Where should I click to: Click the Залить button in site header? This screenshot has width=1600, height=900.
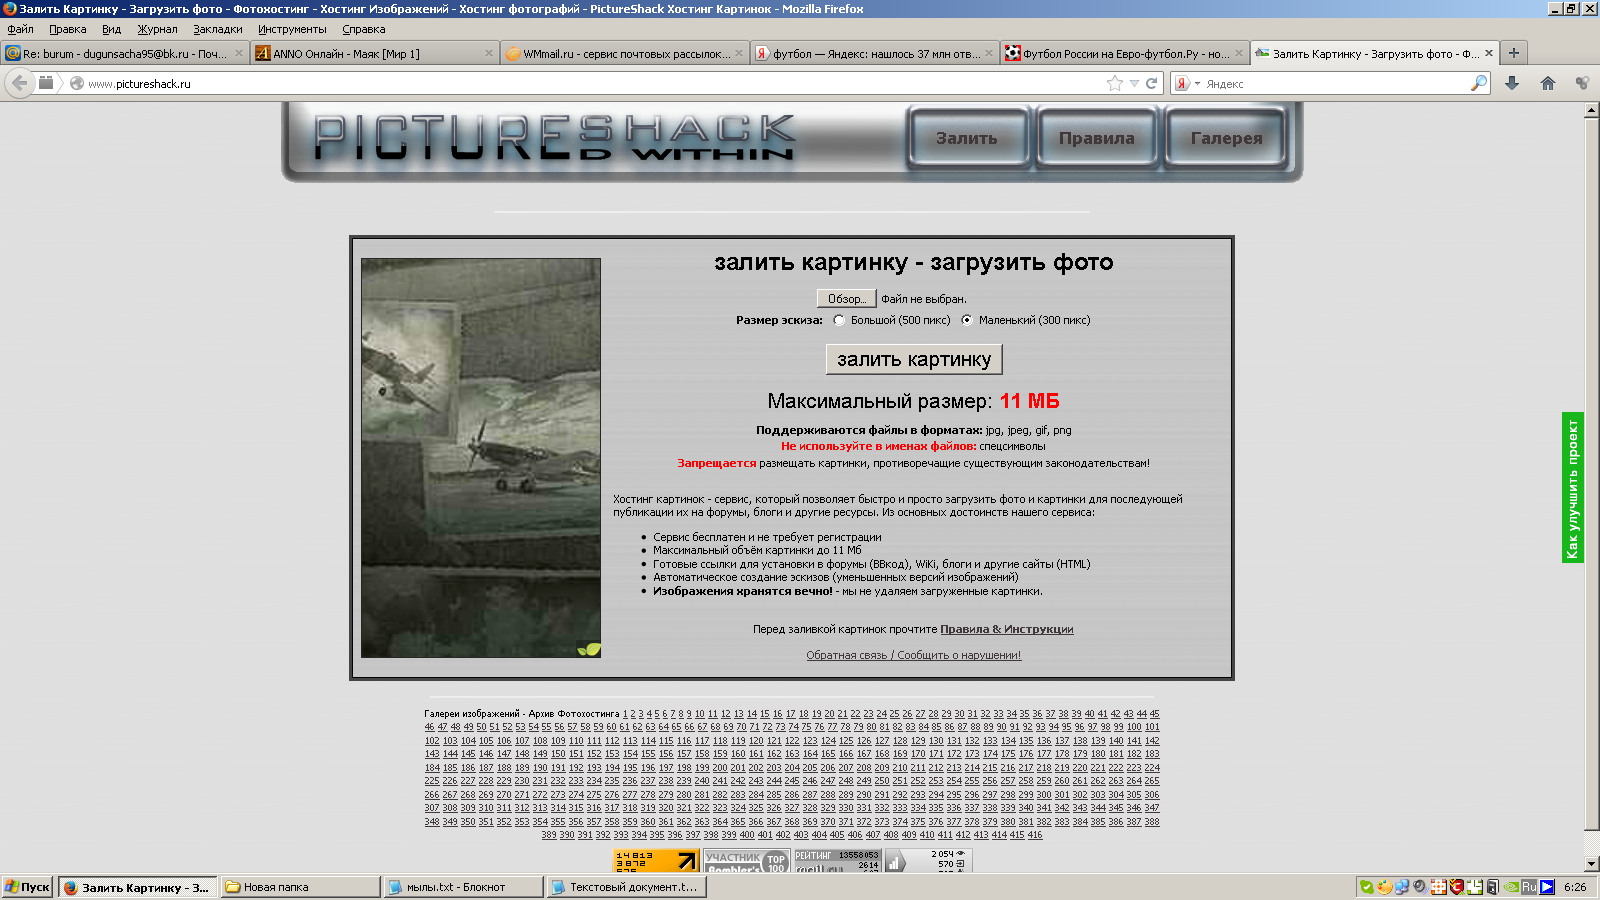tap(967, 138)
